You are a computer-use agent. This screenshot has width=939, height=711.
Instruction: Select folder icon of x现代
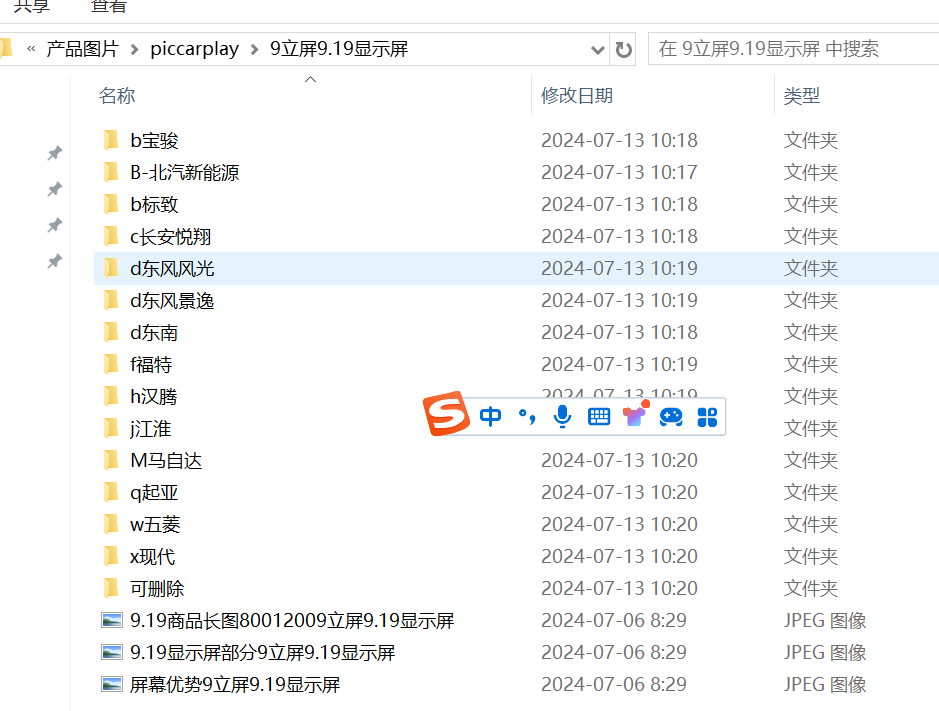pos(111,556)
